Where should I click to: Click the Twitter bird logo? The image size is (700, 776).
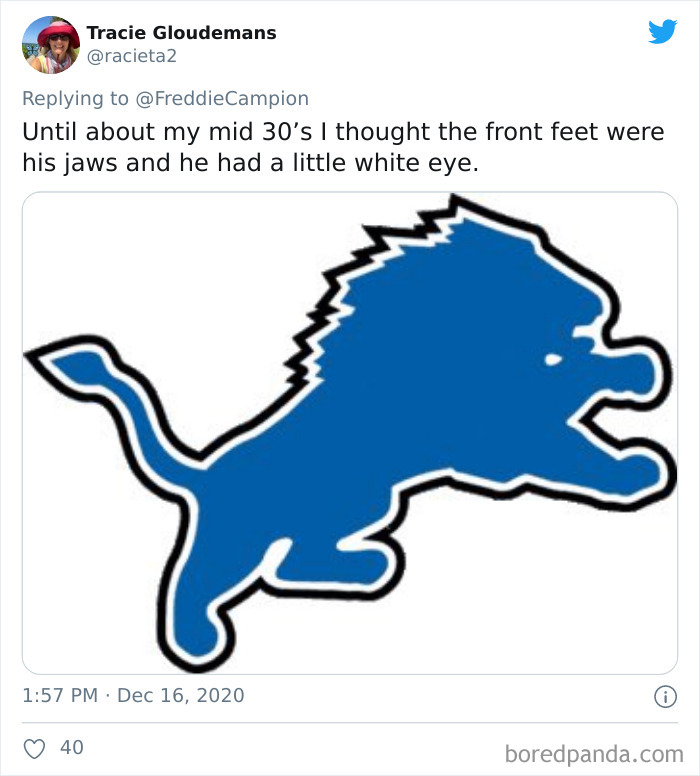click(x=662, y=32)
